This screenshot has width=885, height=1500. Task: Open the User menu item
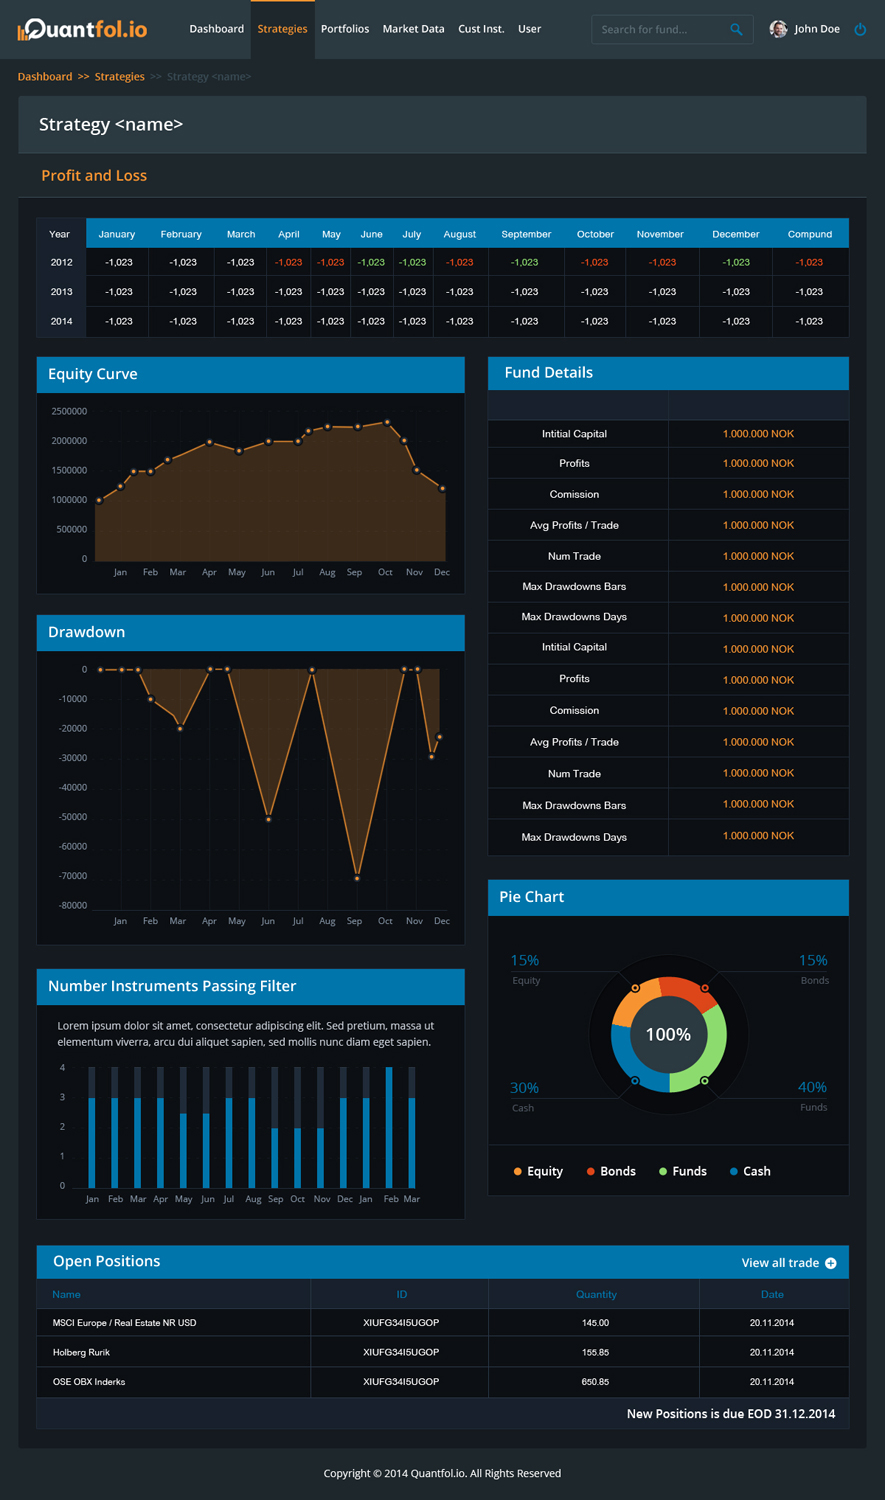click(529, 29)
